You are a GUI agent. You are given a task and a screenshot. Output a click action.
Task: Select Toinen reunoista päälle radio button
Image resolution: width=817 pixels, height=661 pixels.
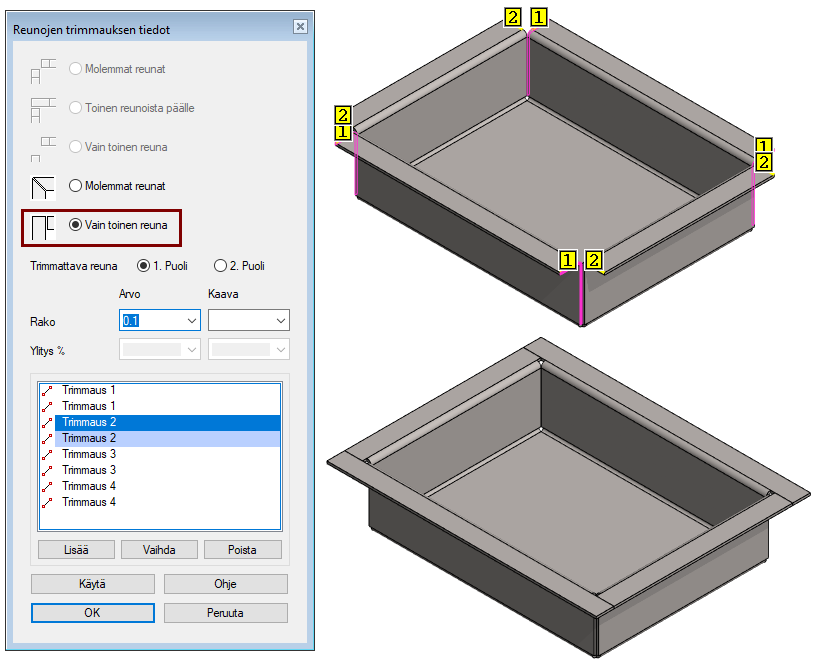coord(76,108)
